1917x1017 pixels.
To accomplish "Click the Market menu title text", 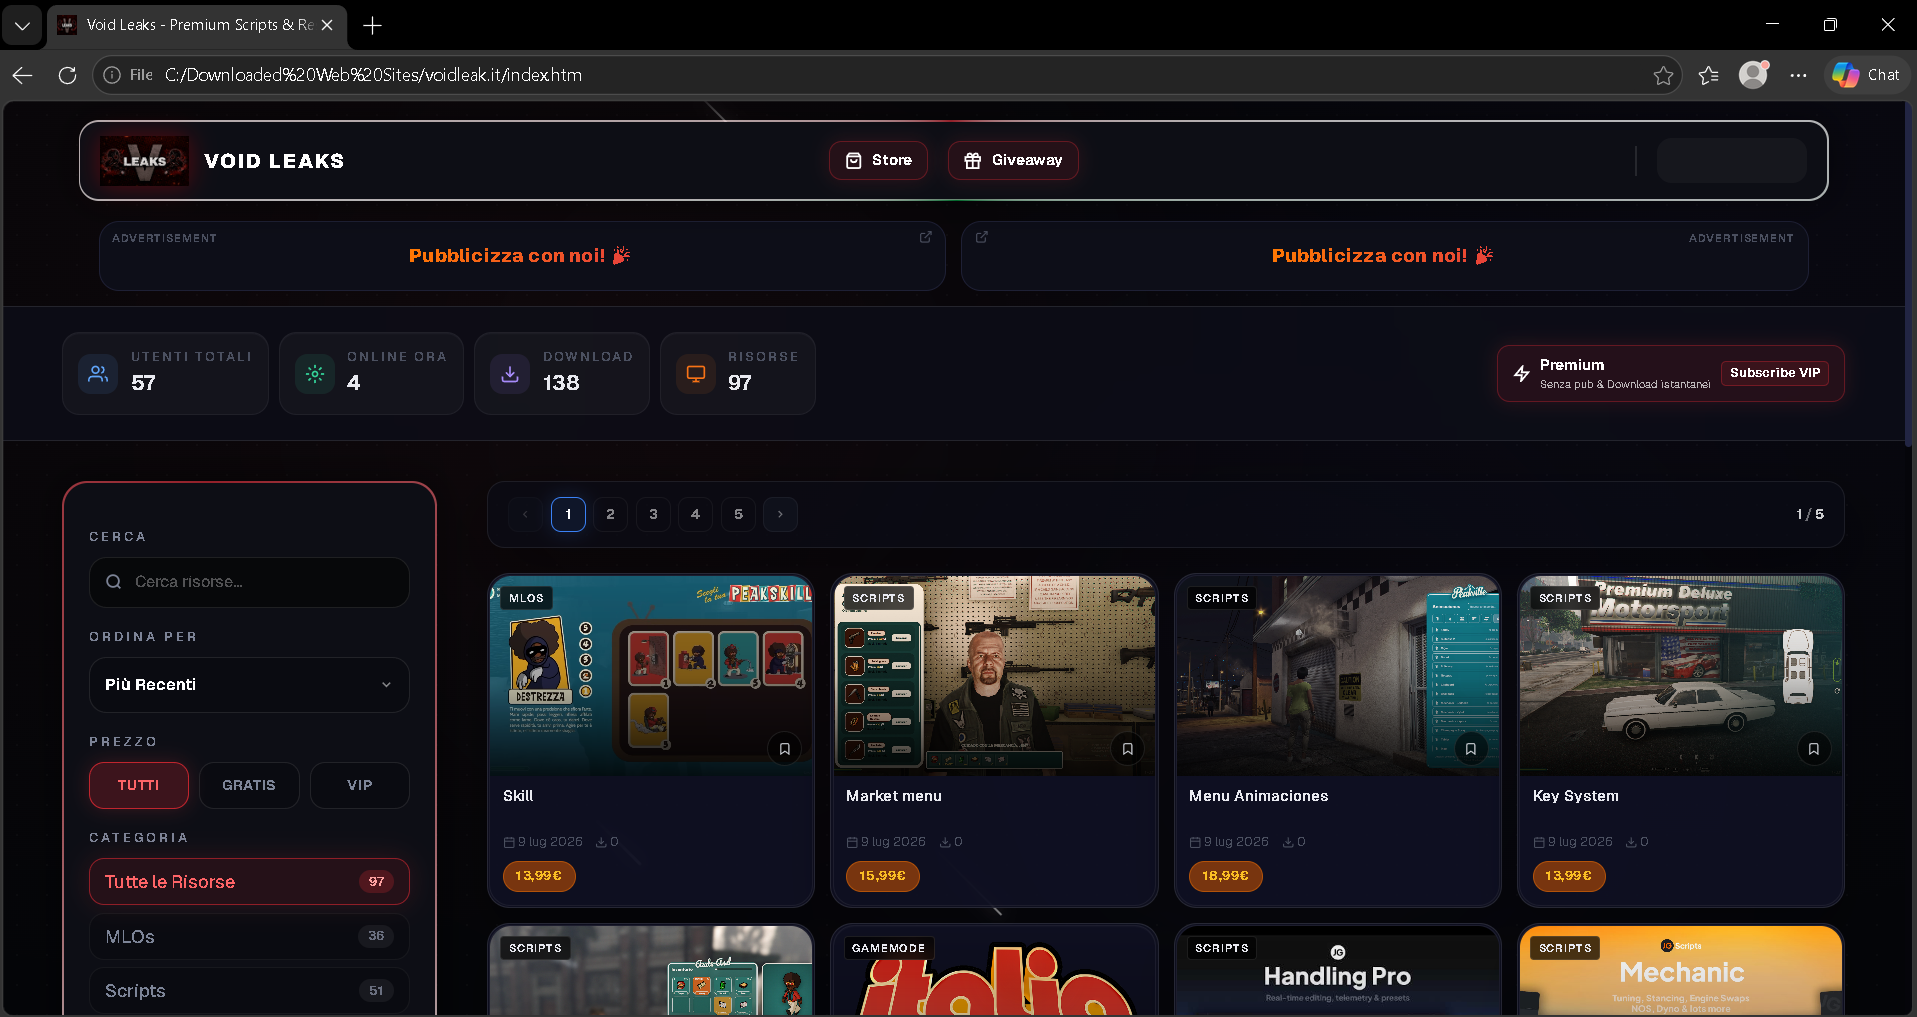I will [x=894, y=796].
